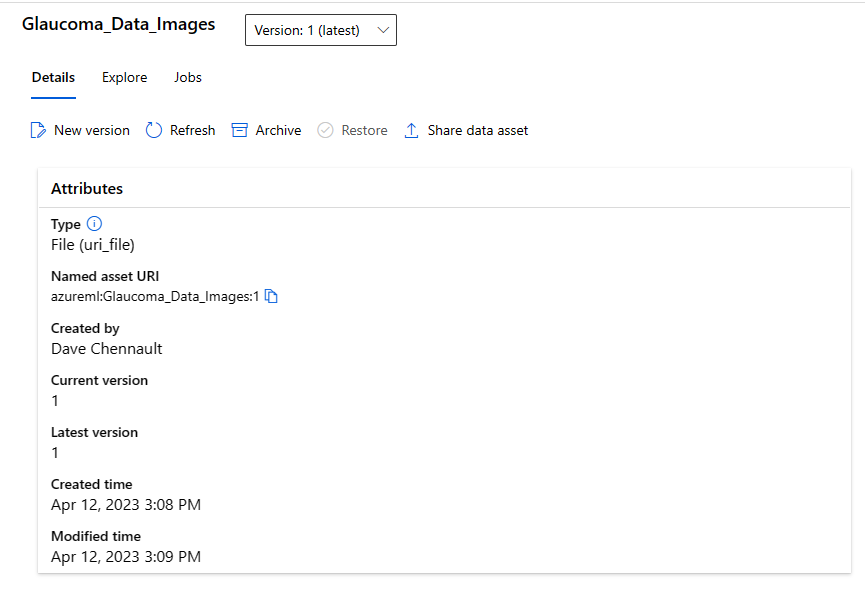This screenshot has height=609, width=865.
Task: Open the Jobs tab
Action: pyautogui.click(x=187, y=77)
